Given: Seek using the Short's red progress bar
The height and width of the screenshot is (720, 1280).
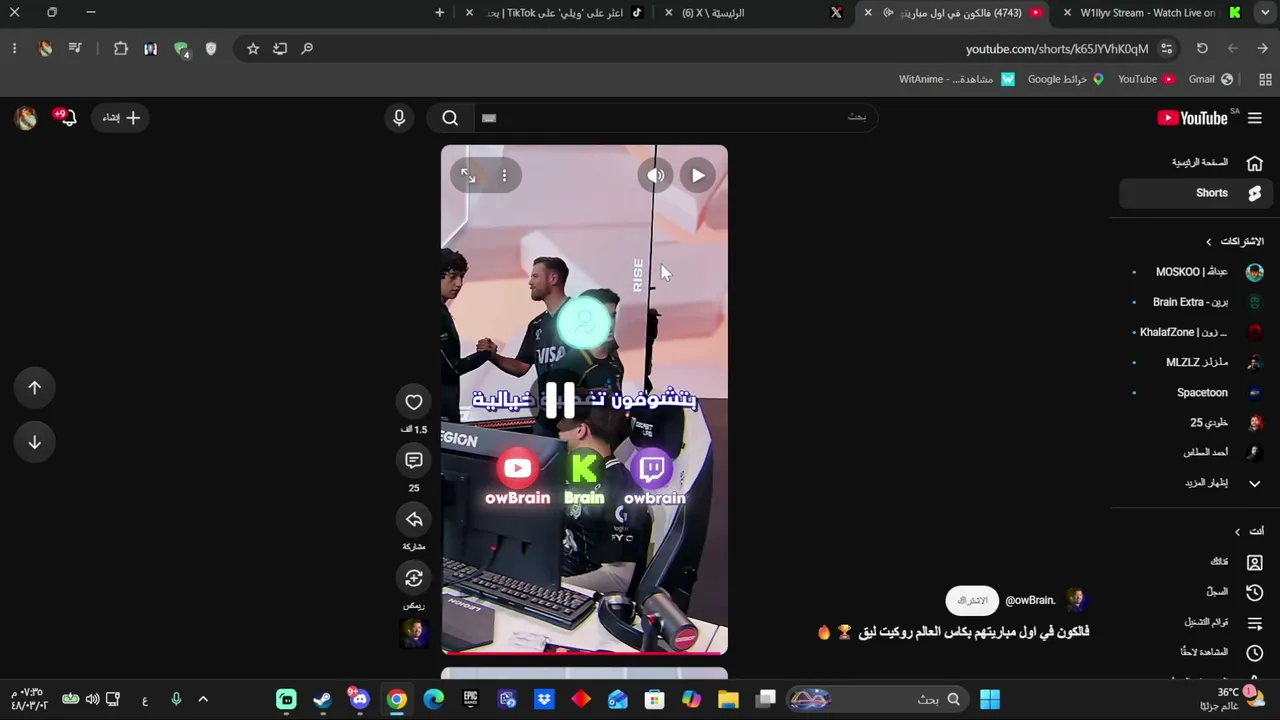Looking at the screenshot, I should (584, 653).
